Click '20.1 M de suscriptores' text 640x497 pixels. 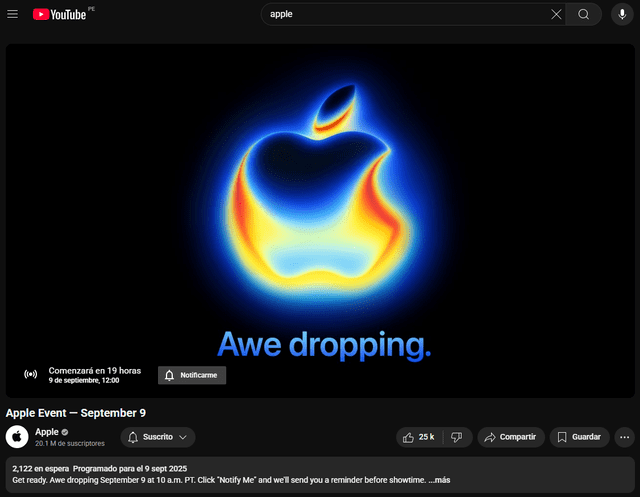coord(70,443)
